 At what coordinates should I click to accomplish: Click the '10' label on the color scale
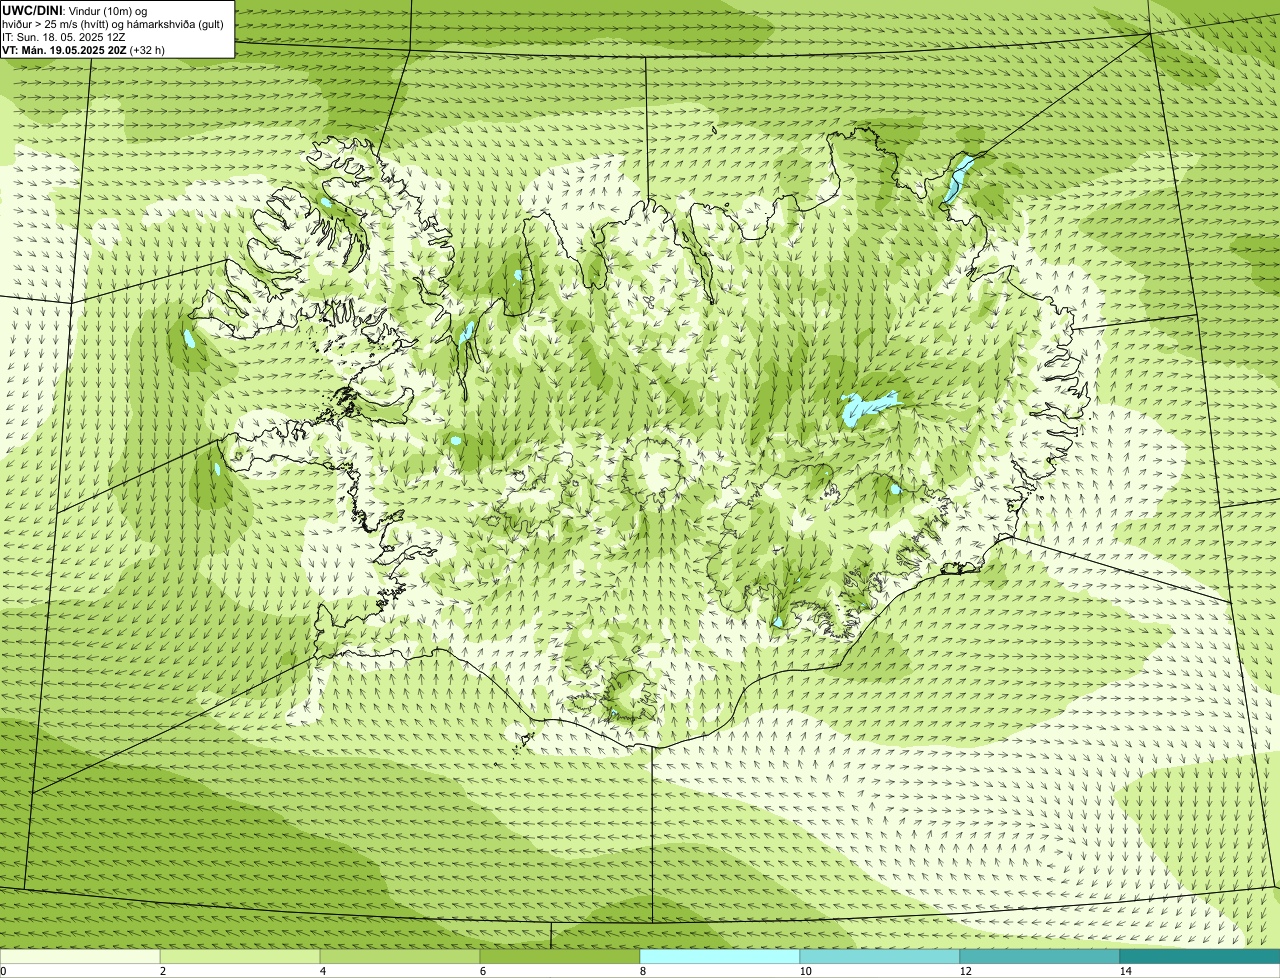coord(805,971)
